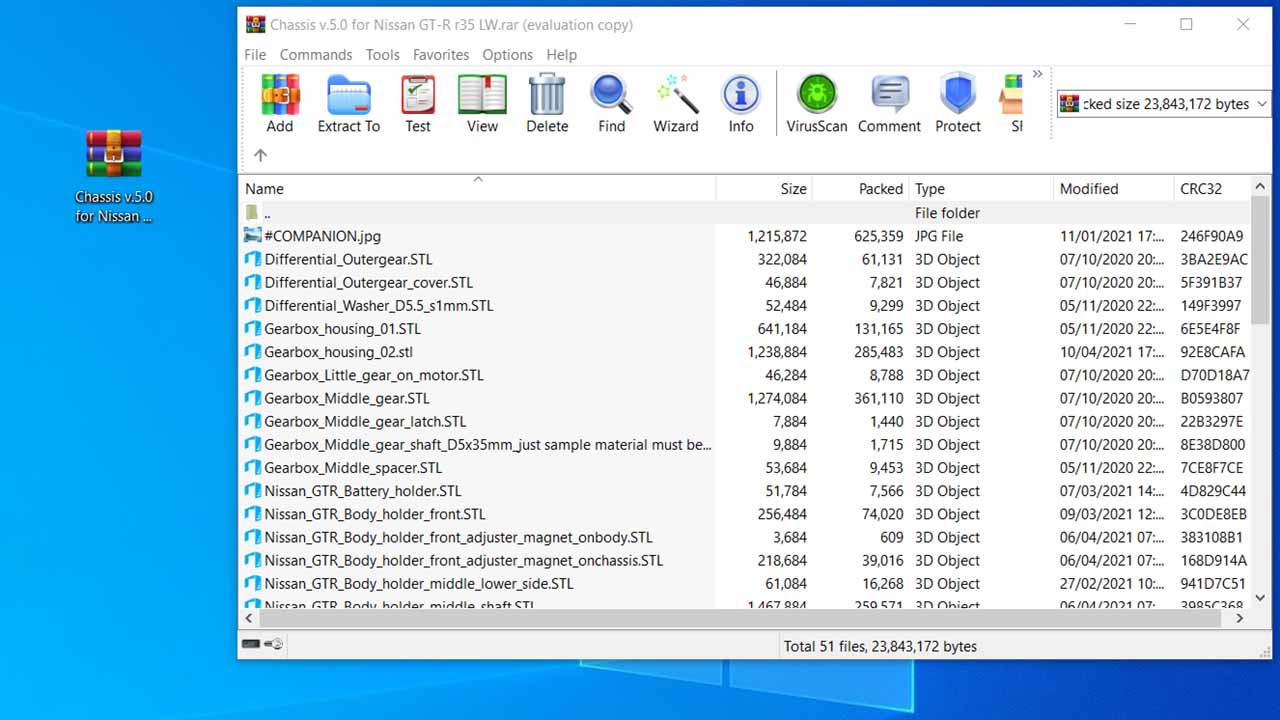This screenshot has height=720, width=1280.
Task: Click the WinRAR title bar app icon
Action: tap(256, 25)
